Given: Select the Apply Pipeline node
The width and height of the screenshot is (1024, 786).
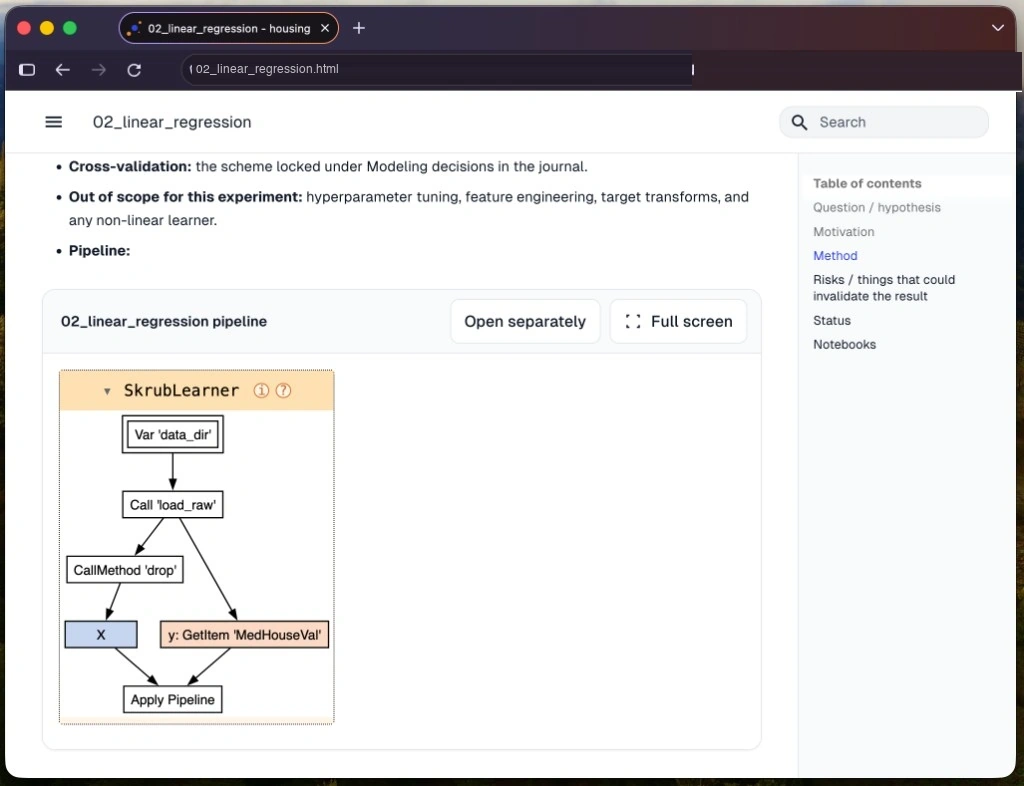Looking at the screenshot, I should tap(172, 699).
